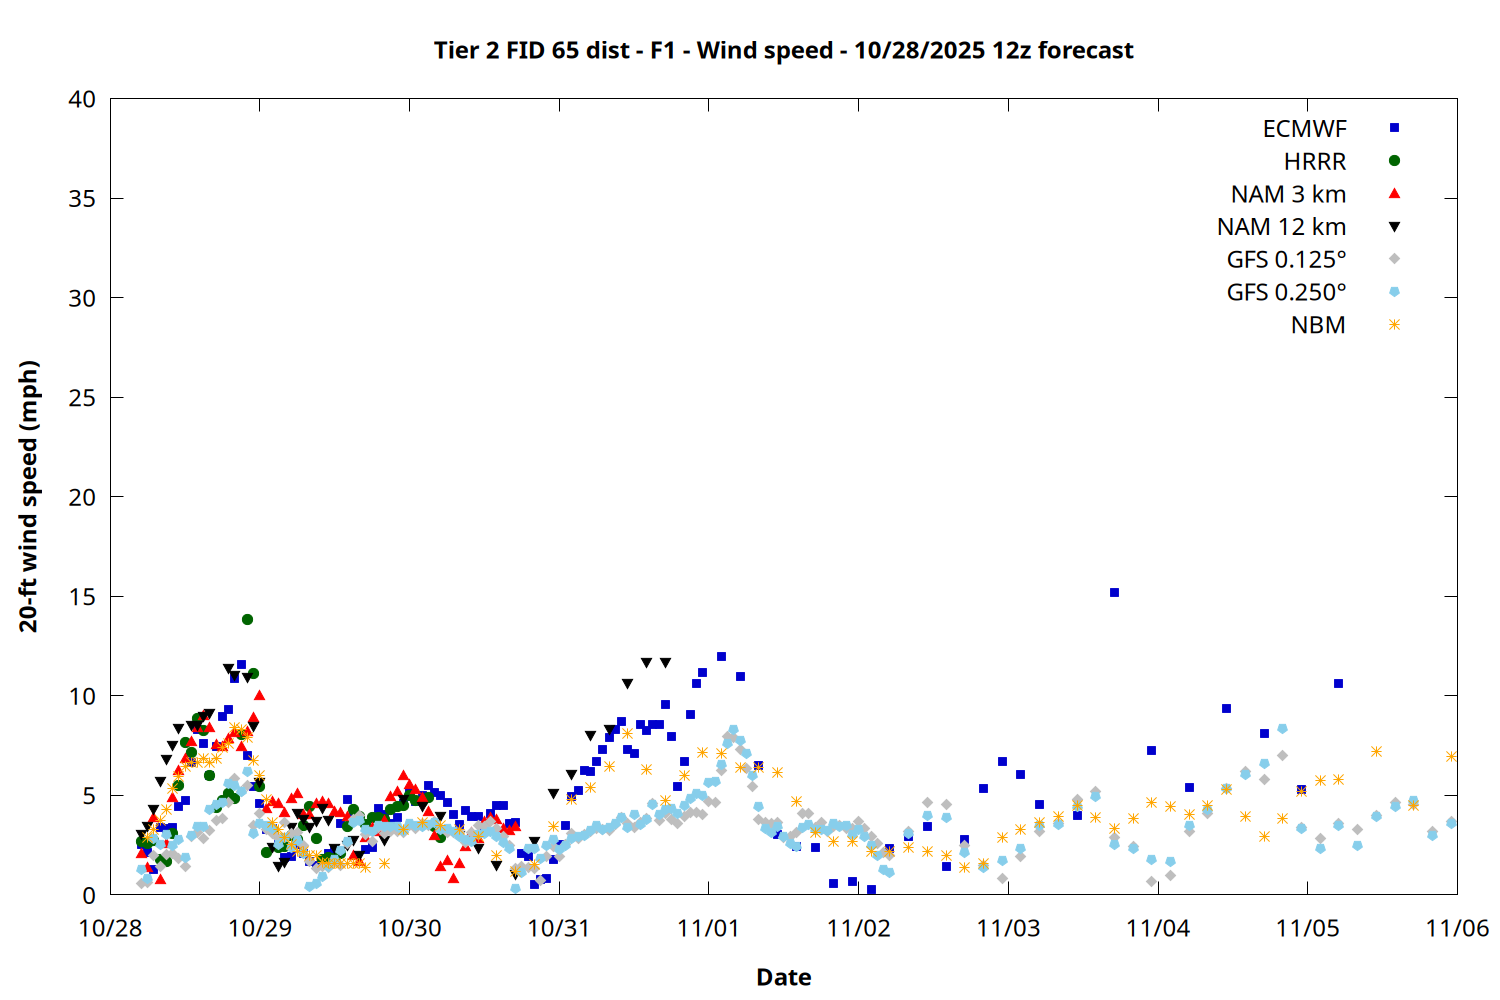Click the "Date" x-axis title

point(783,977)
